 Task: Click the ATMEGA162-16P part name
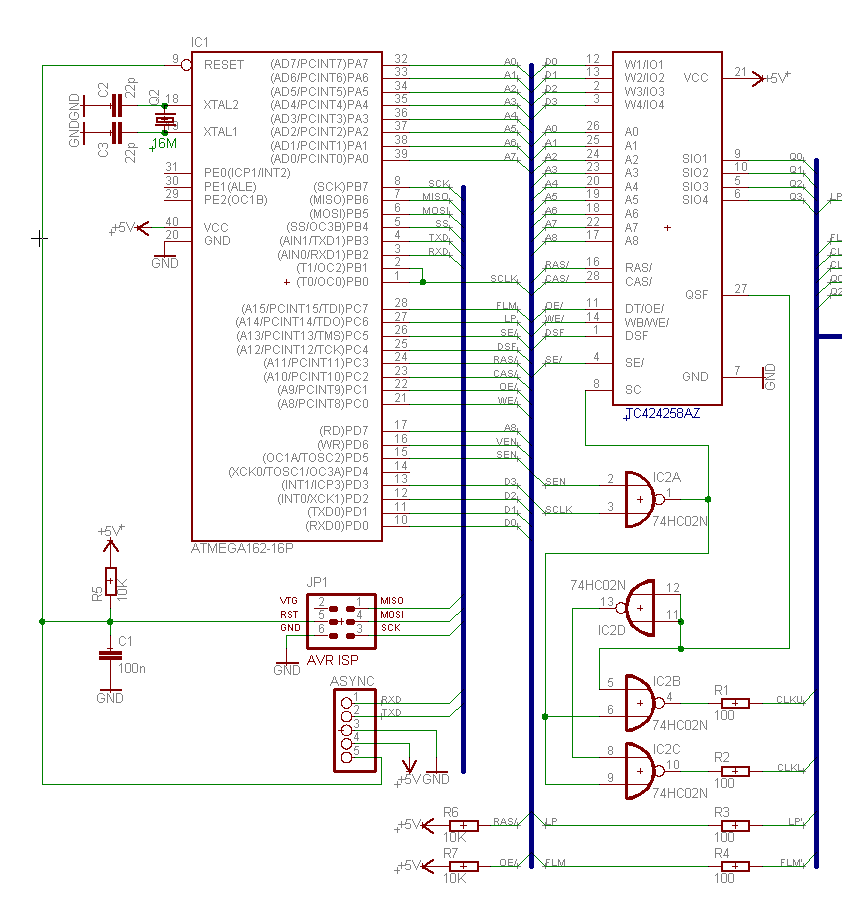tap(242, 548)
